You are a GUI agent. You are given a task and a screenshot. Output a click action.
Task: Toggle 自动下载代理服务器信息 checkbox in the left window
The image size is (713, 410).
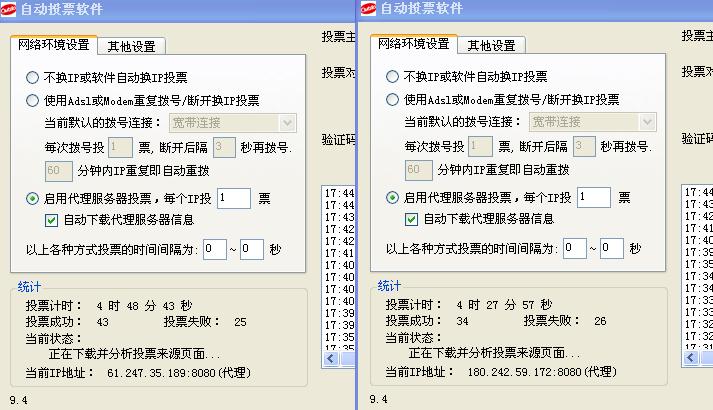click(x=52, y=219)
